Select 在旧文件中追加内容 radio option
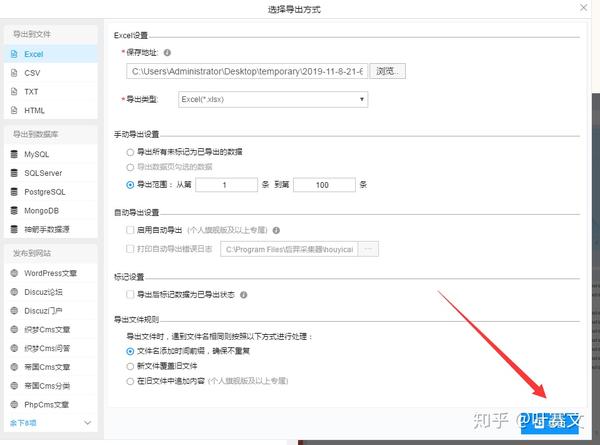Screen dimensions: 600x445 [x=130, y=381]
